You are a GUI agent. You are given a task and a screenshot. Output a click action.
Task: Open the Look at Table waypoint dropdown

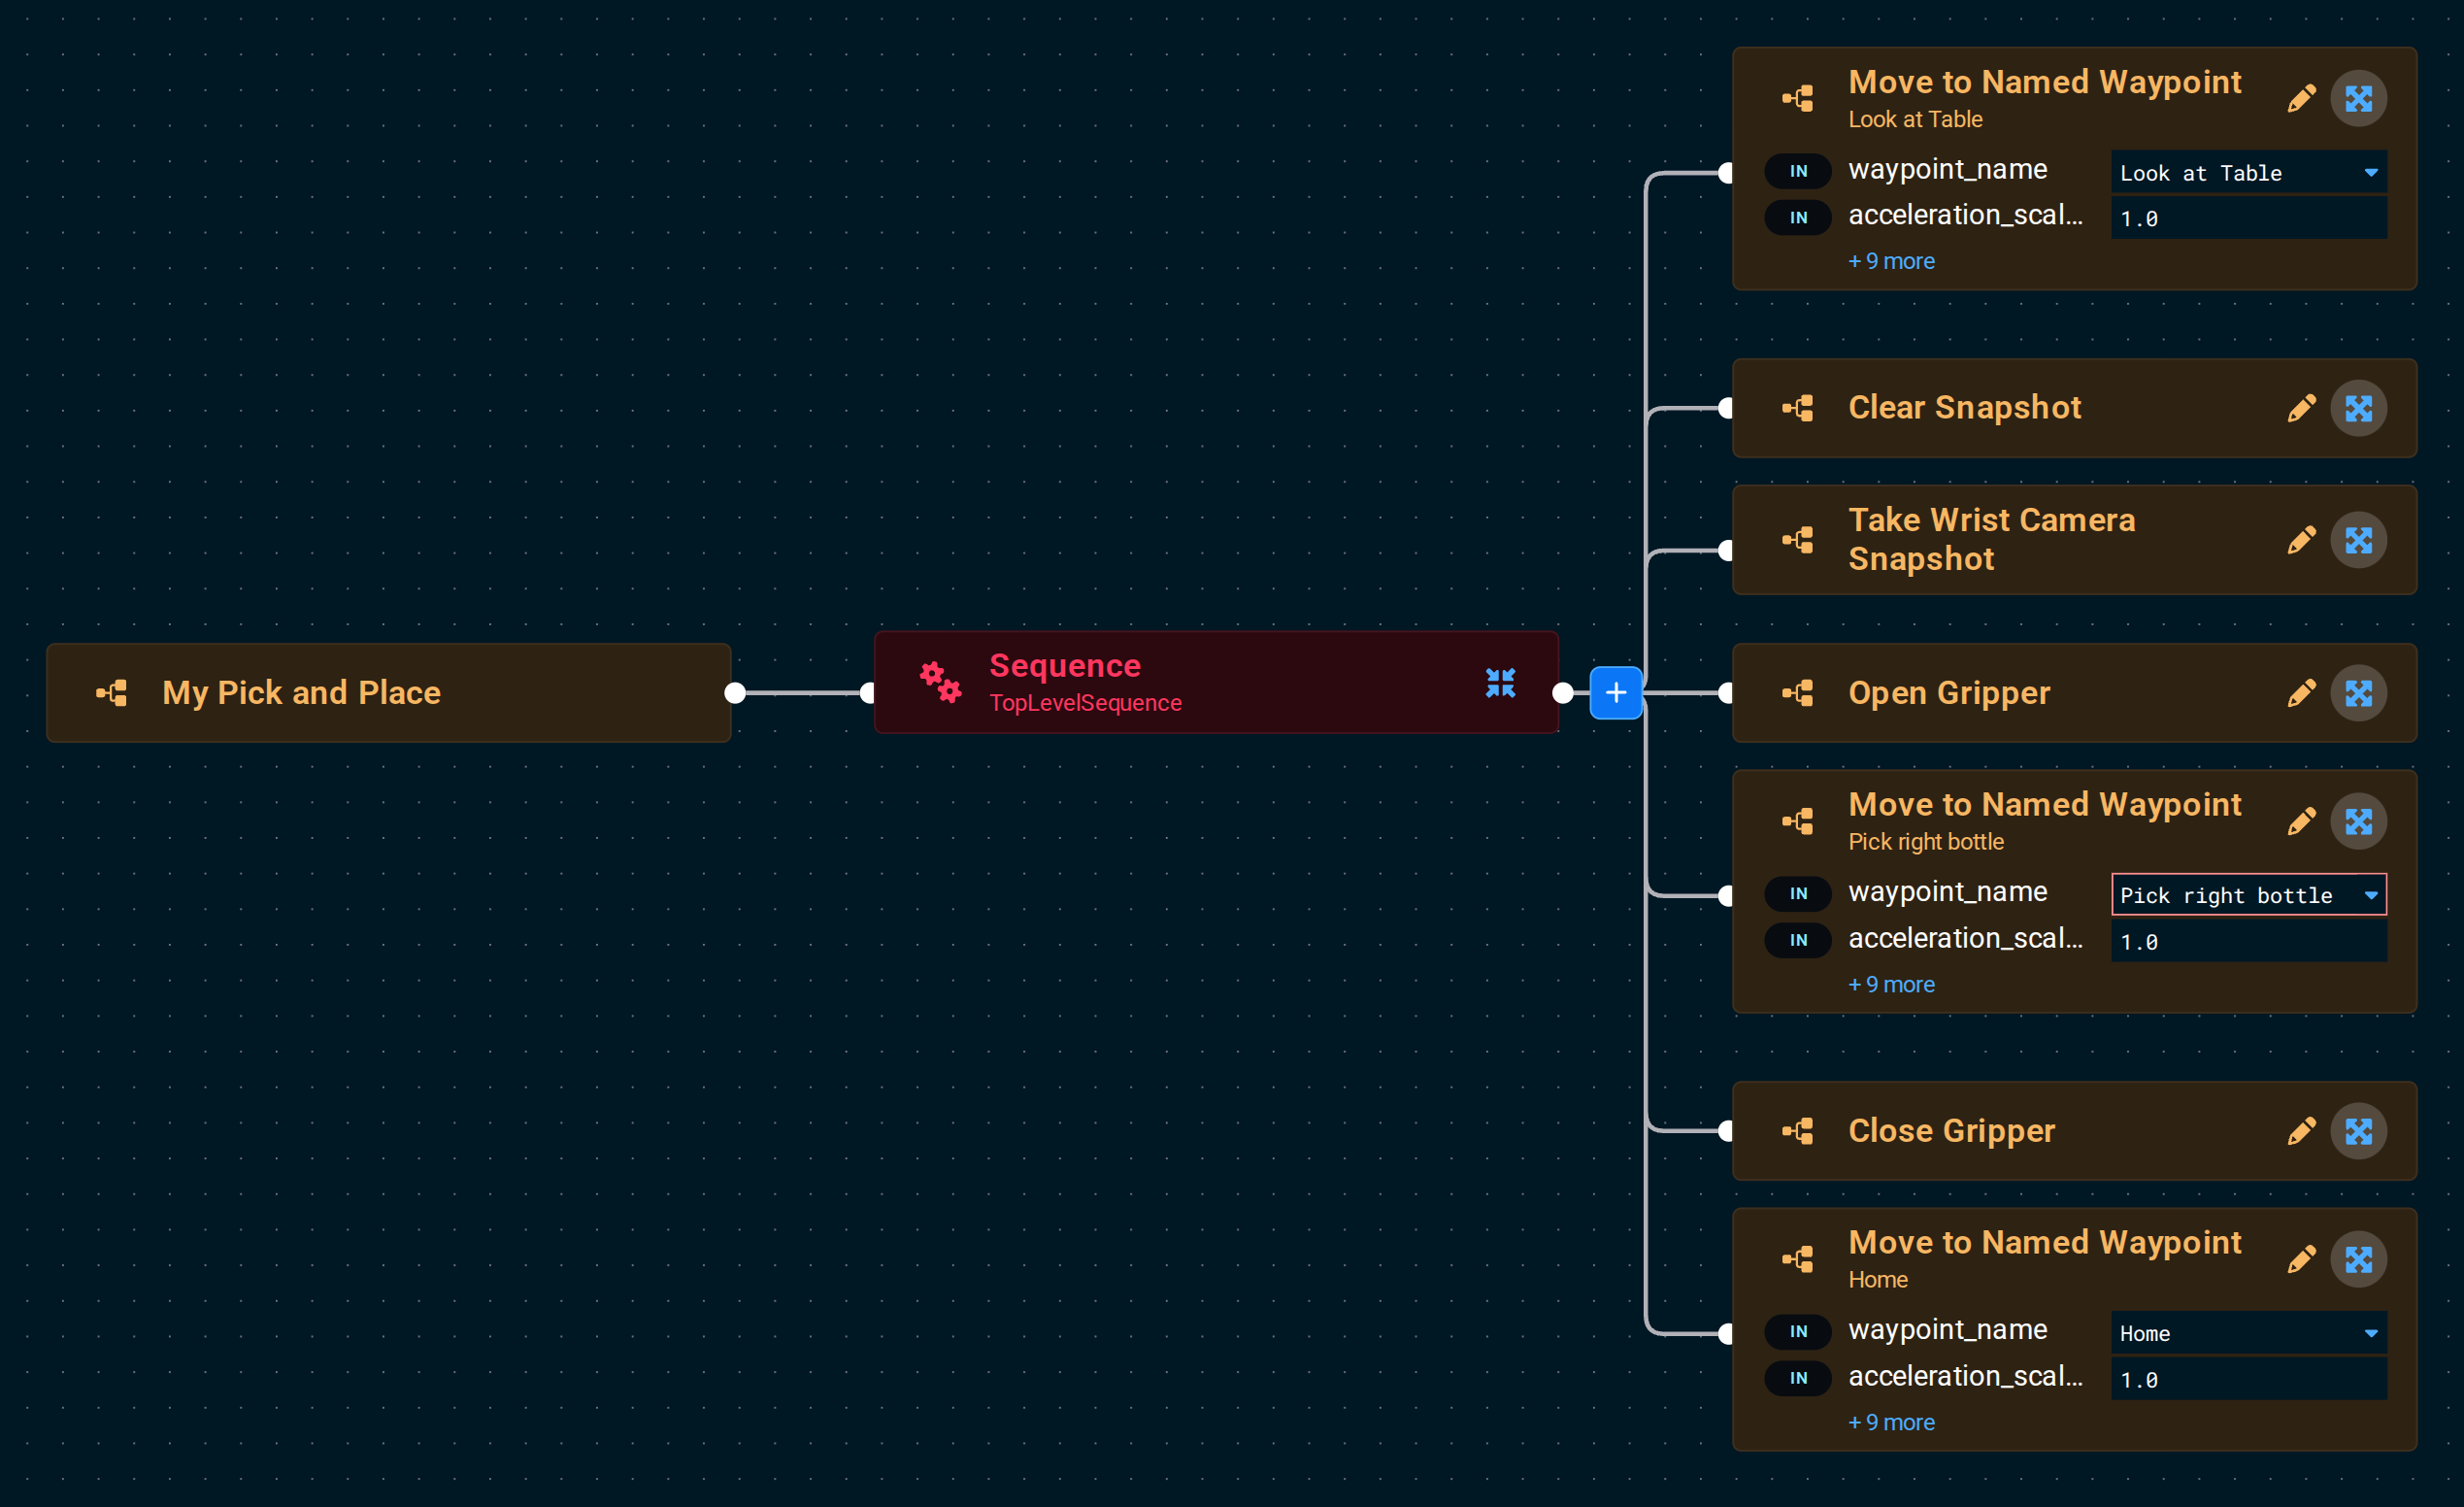click(x=2248, y=172)
